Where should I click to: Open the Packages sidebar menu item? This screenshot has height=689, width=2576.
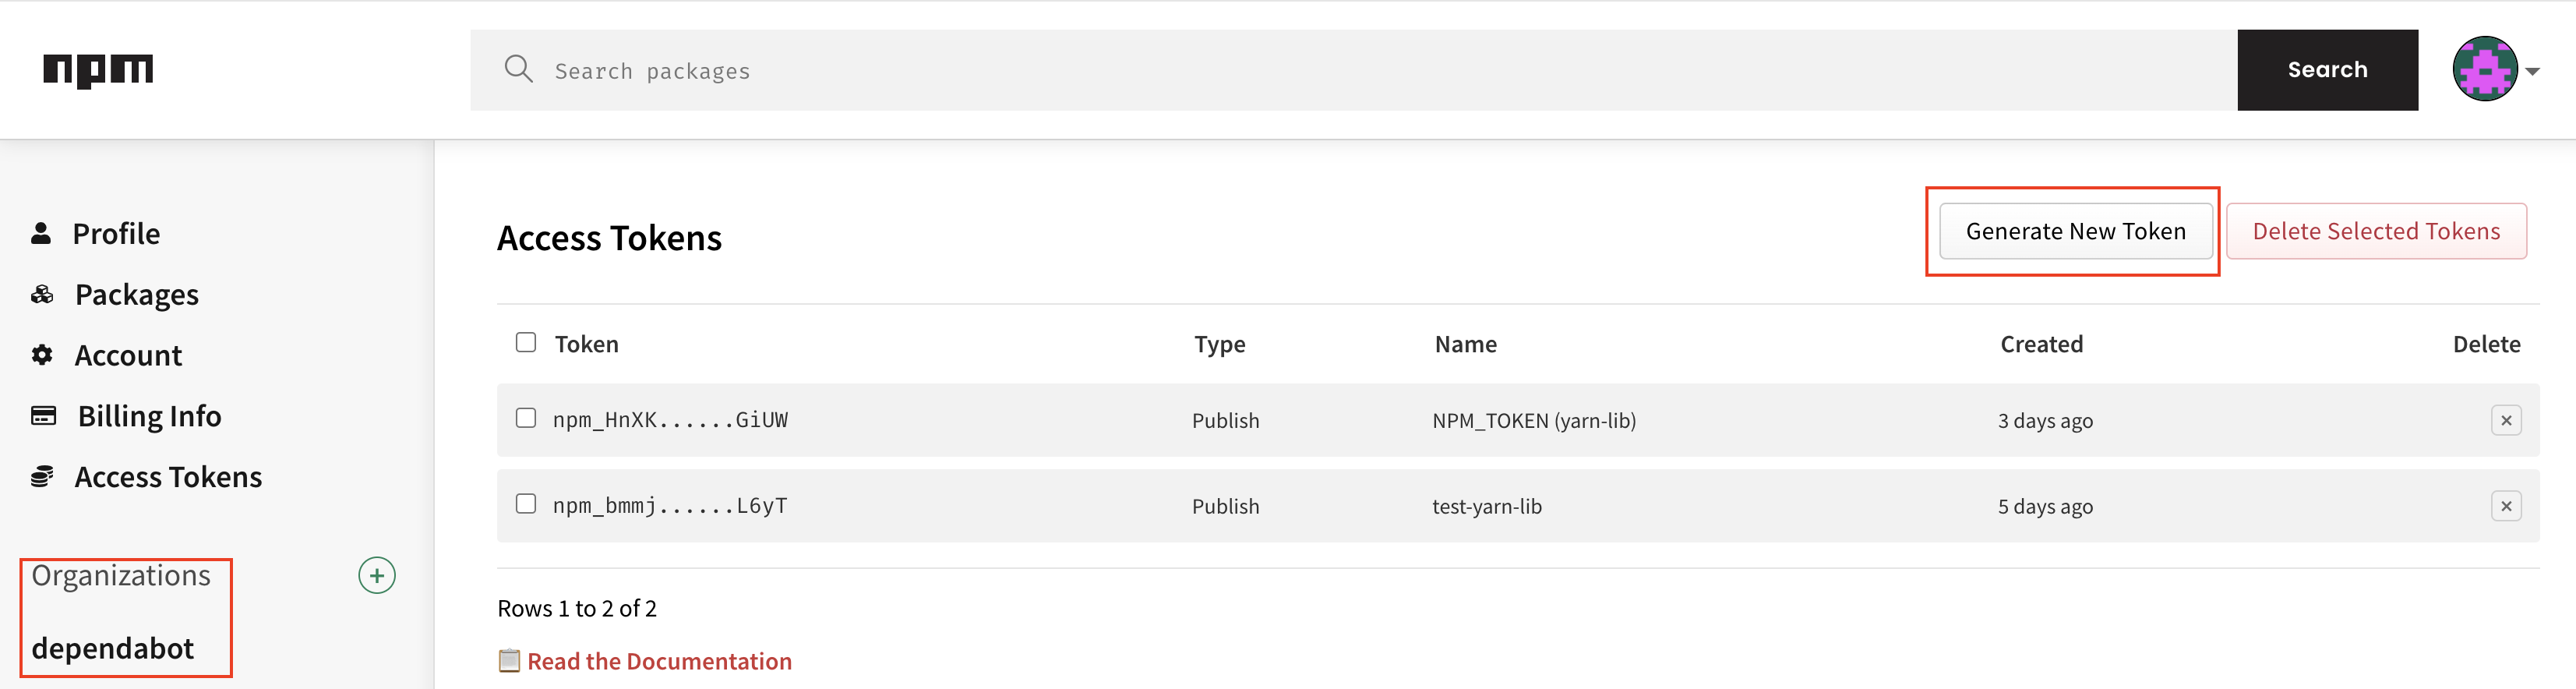coord(137,295)
